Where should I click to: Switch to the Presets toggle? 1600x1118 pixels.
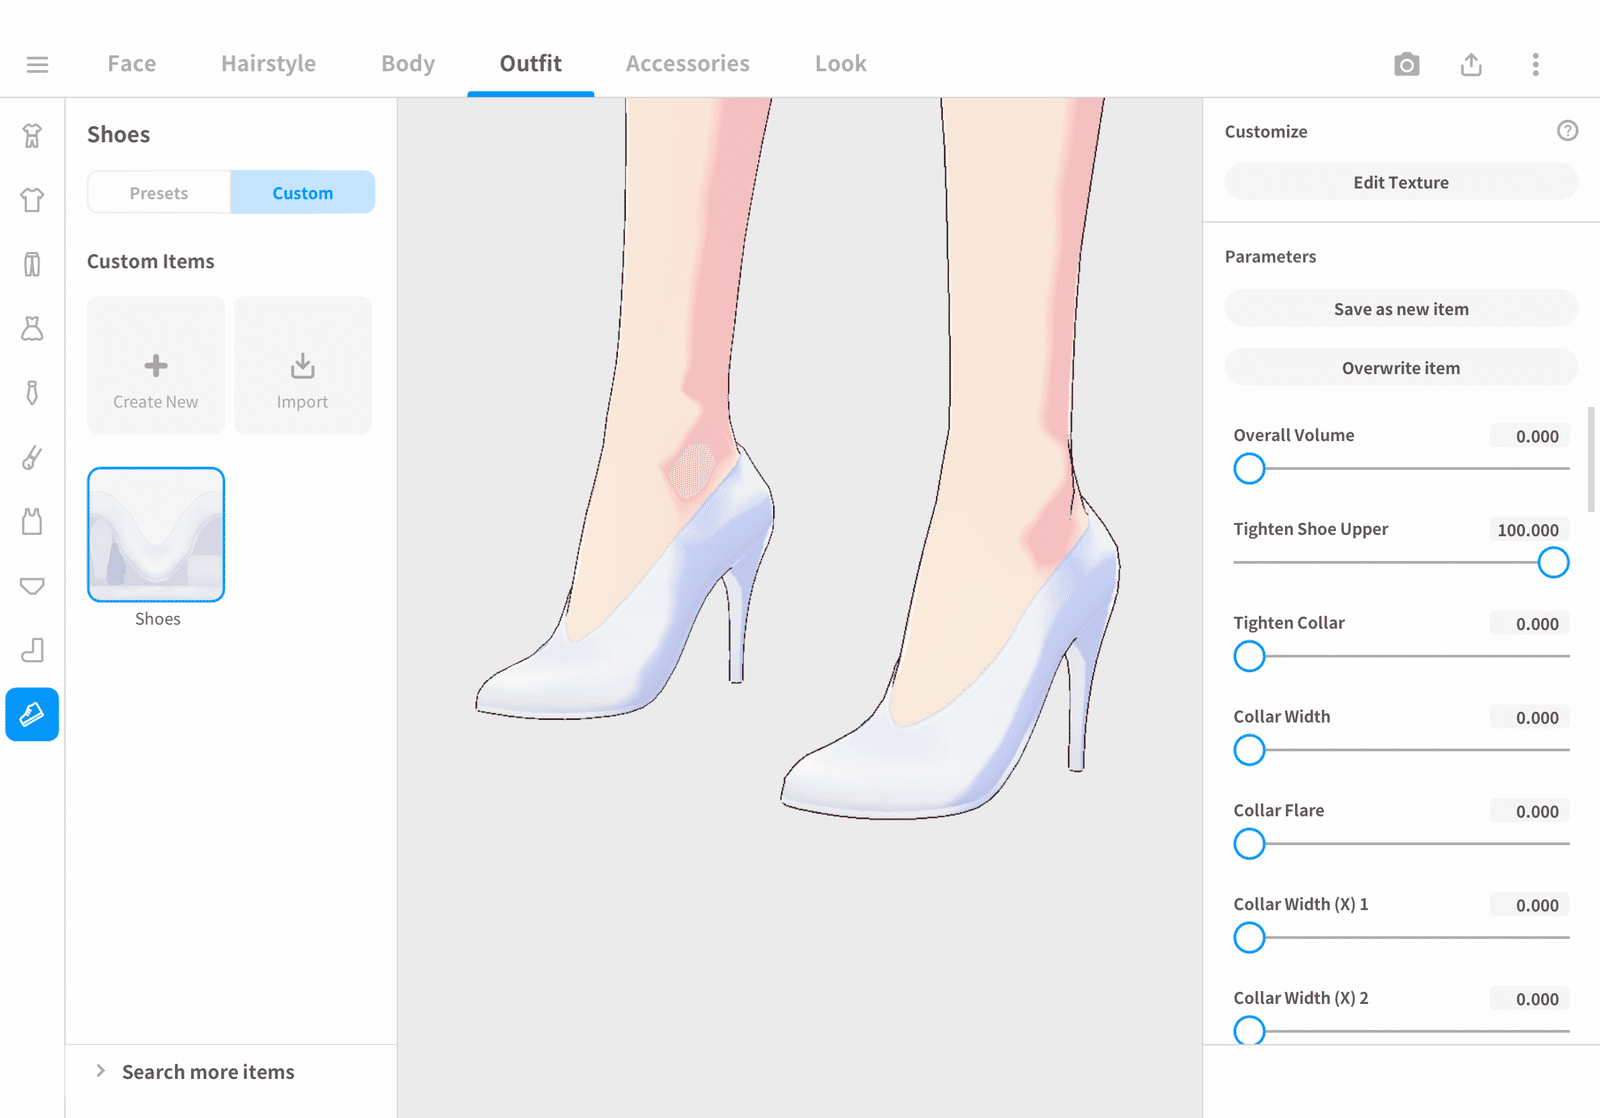[159, 193]
